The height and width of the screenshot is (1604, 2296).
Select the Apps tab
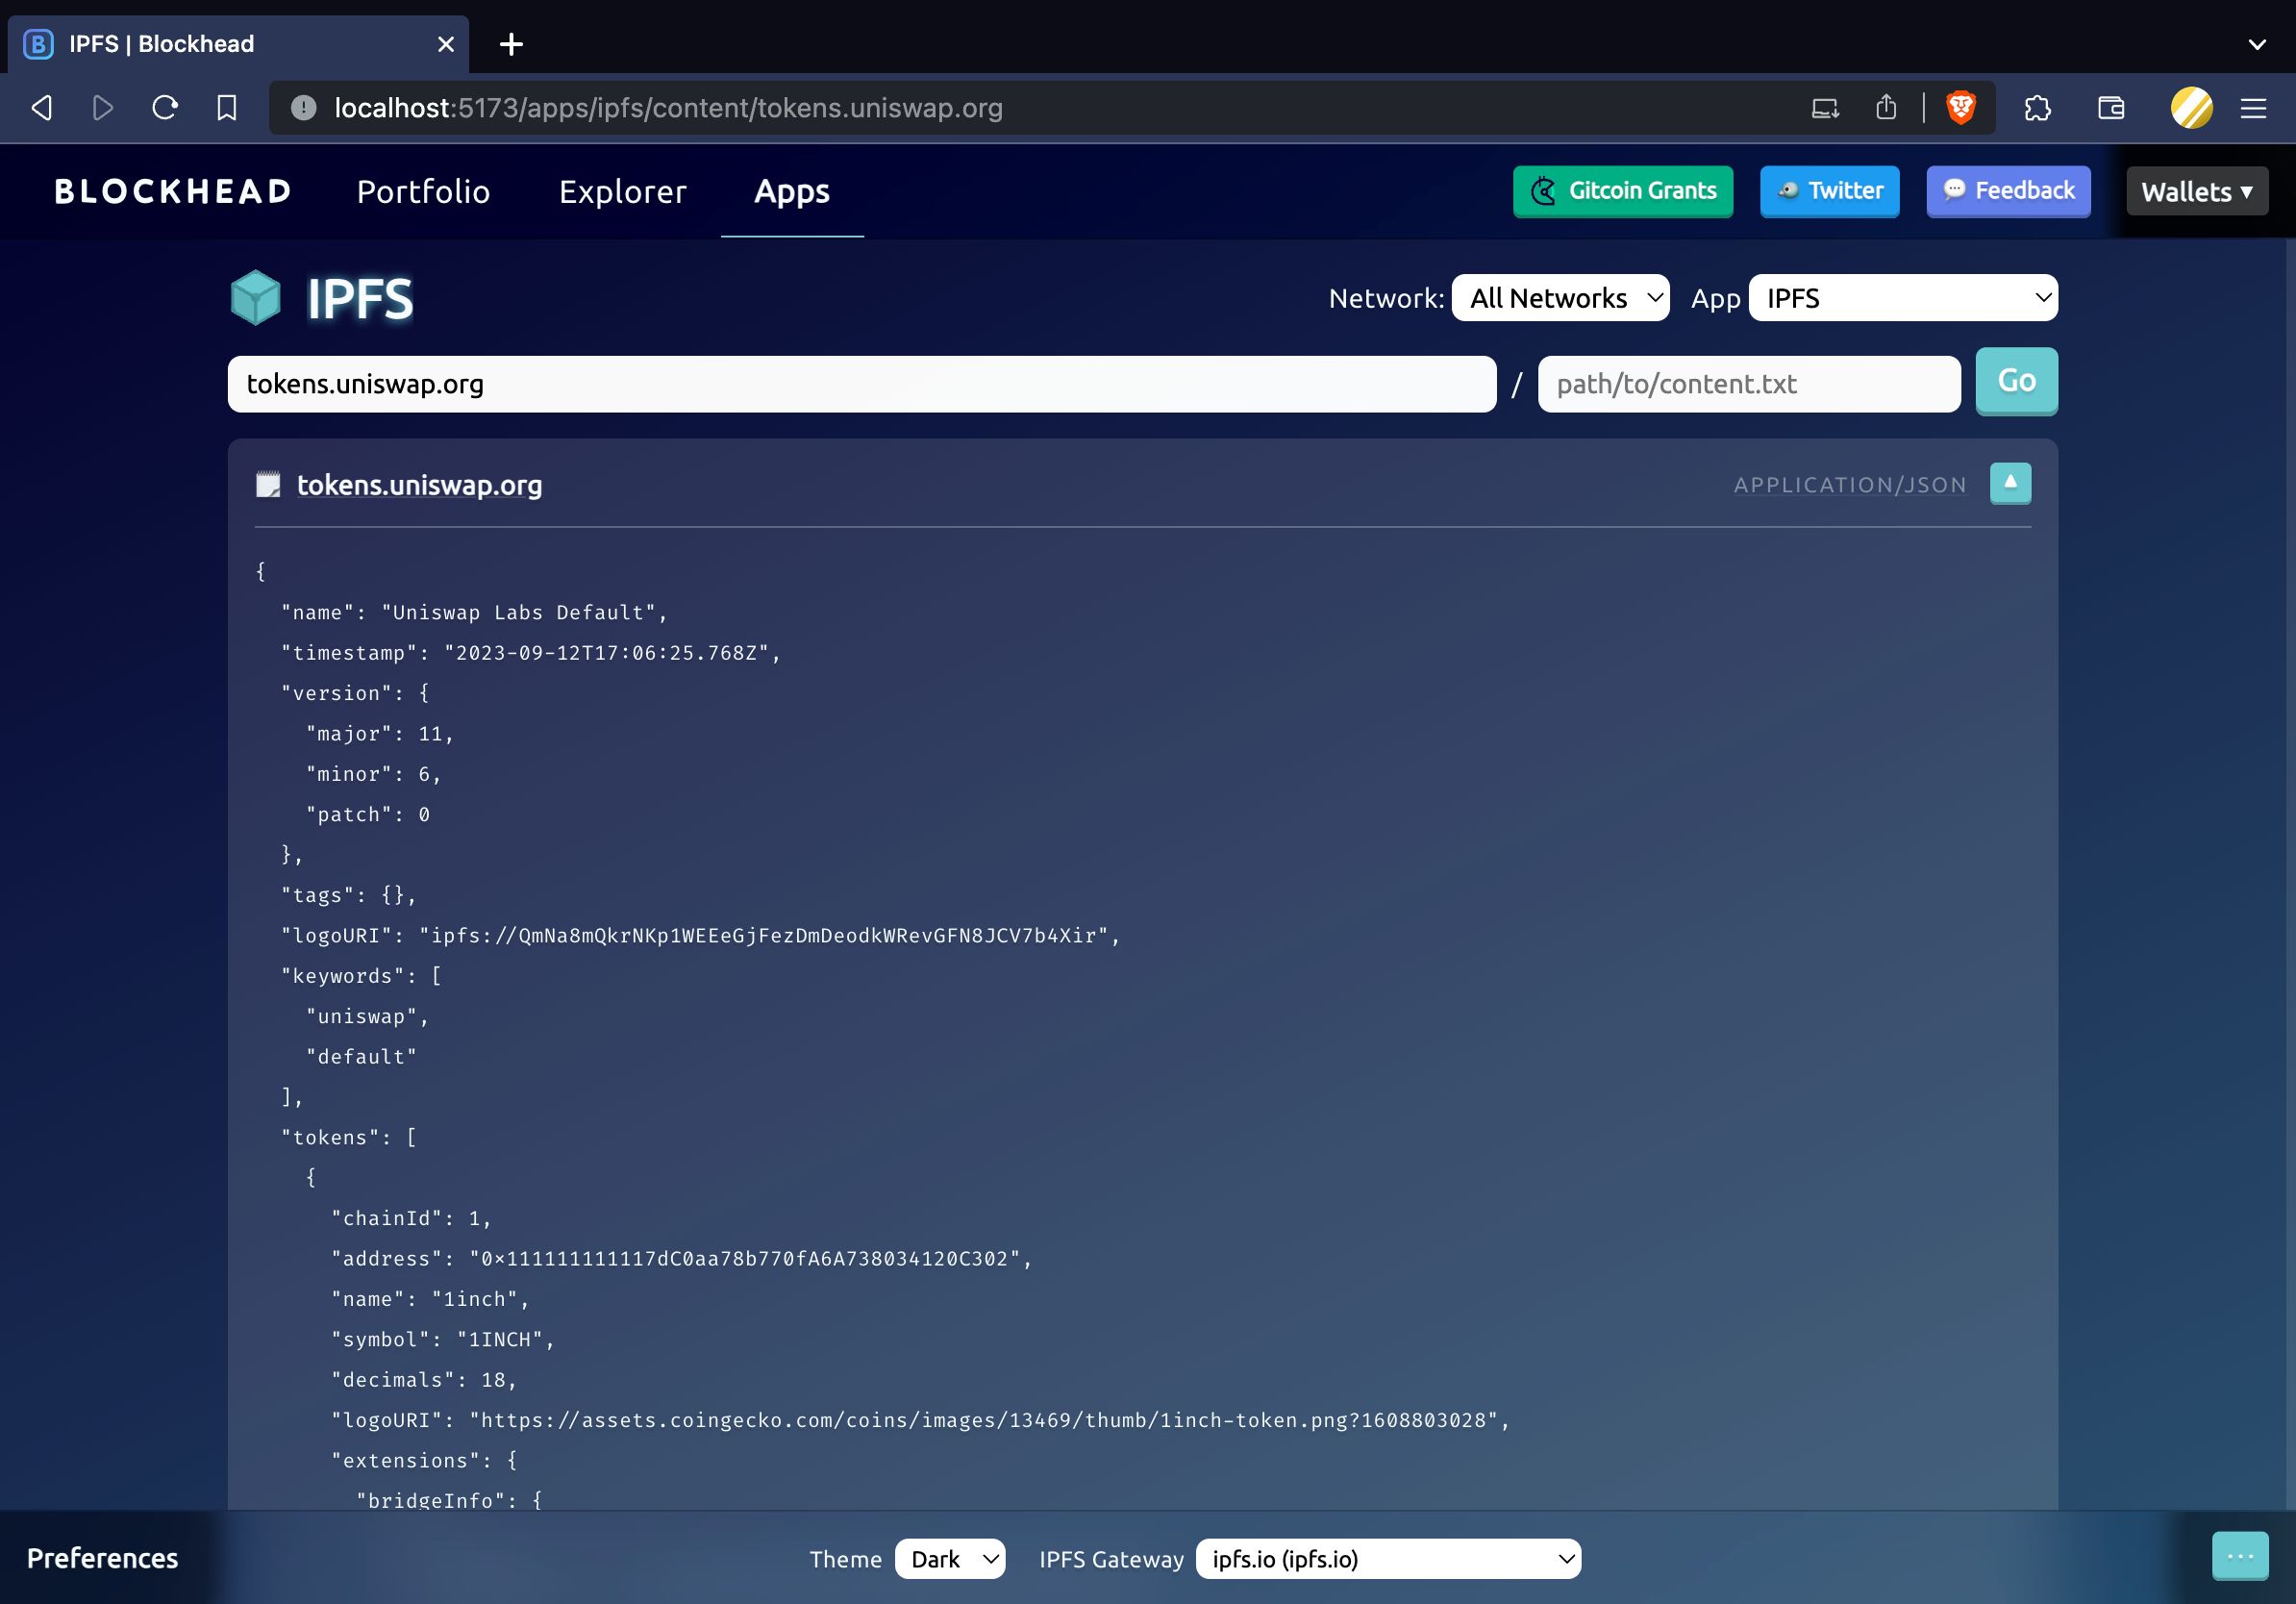tap(792, 191)
